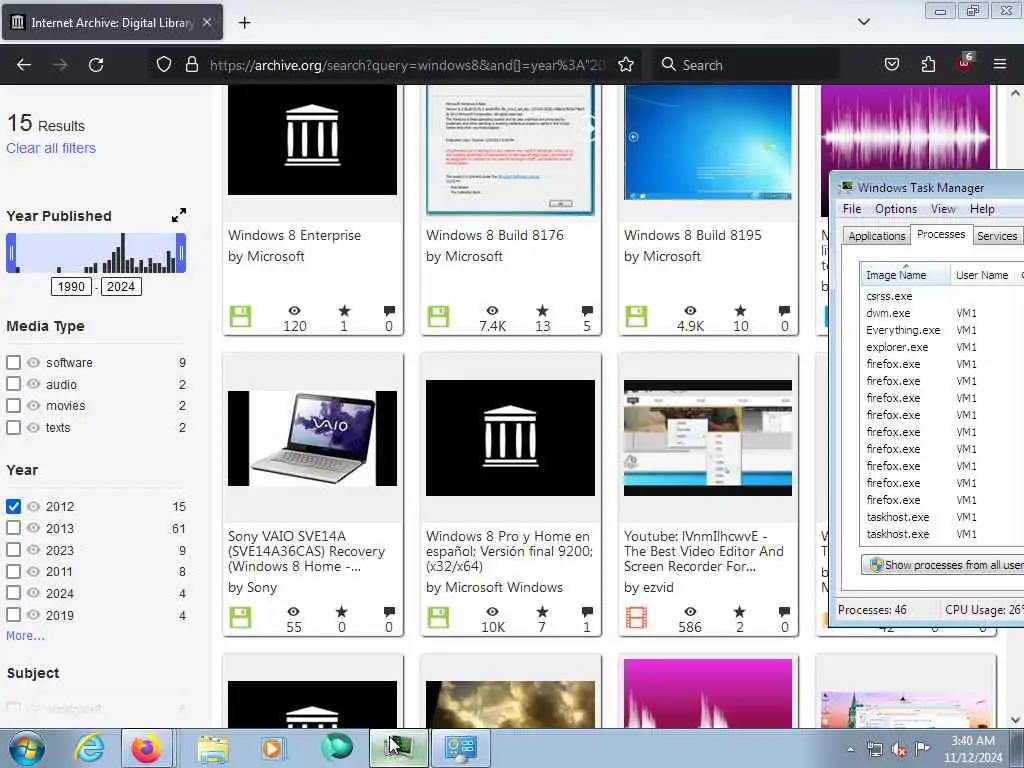Select Task Manager Processes tab
Image resolution: width=1024 pixels, height=768 pixels.
click(x=940, y=234)
